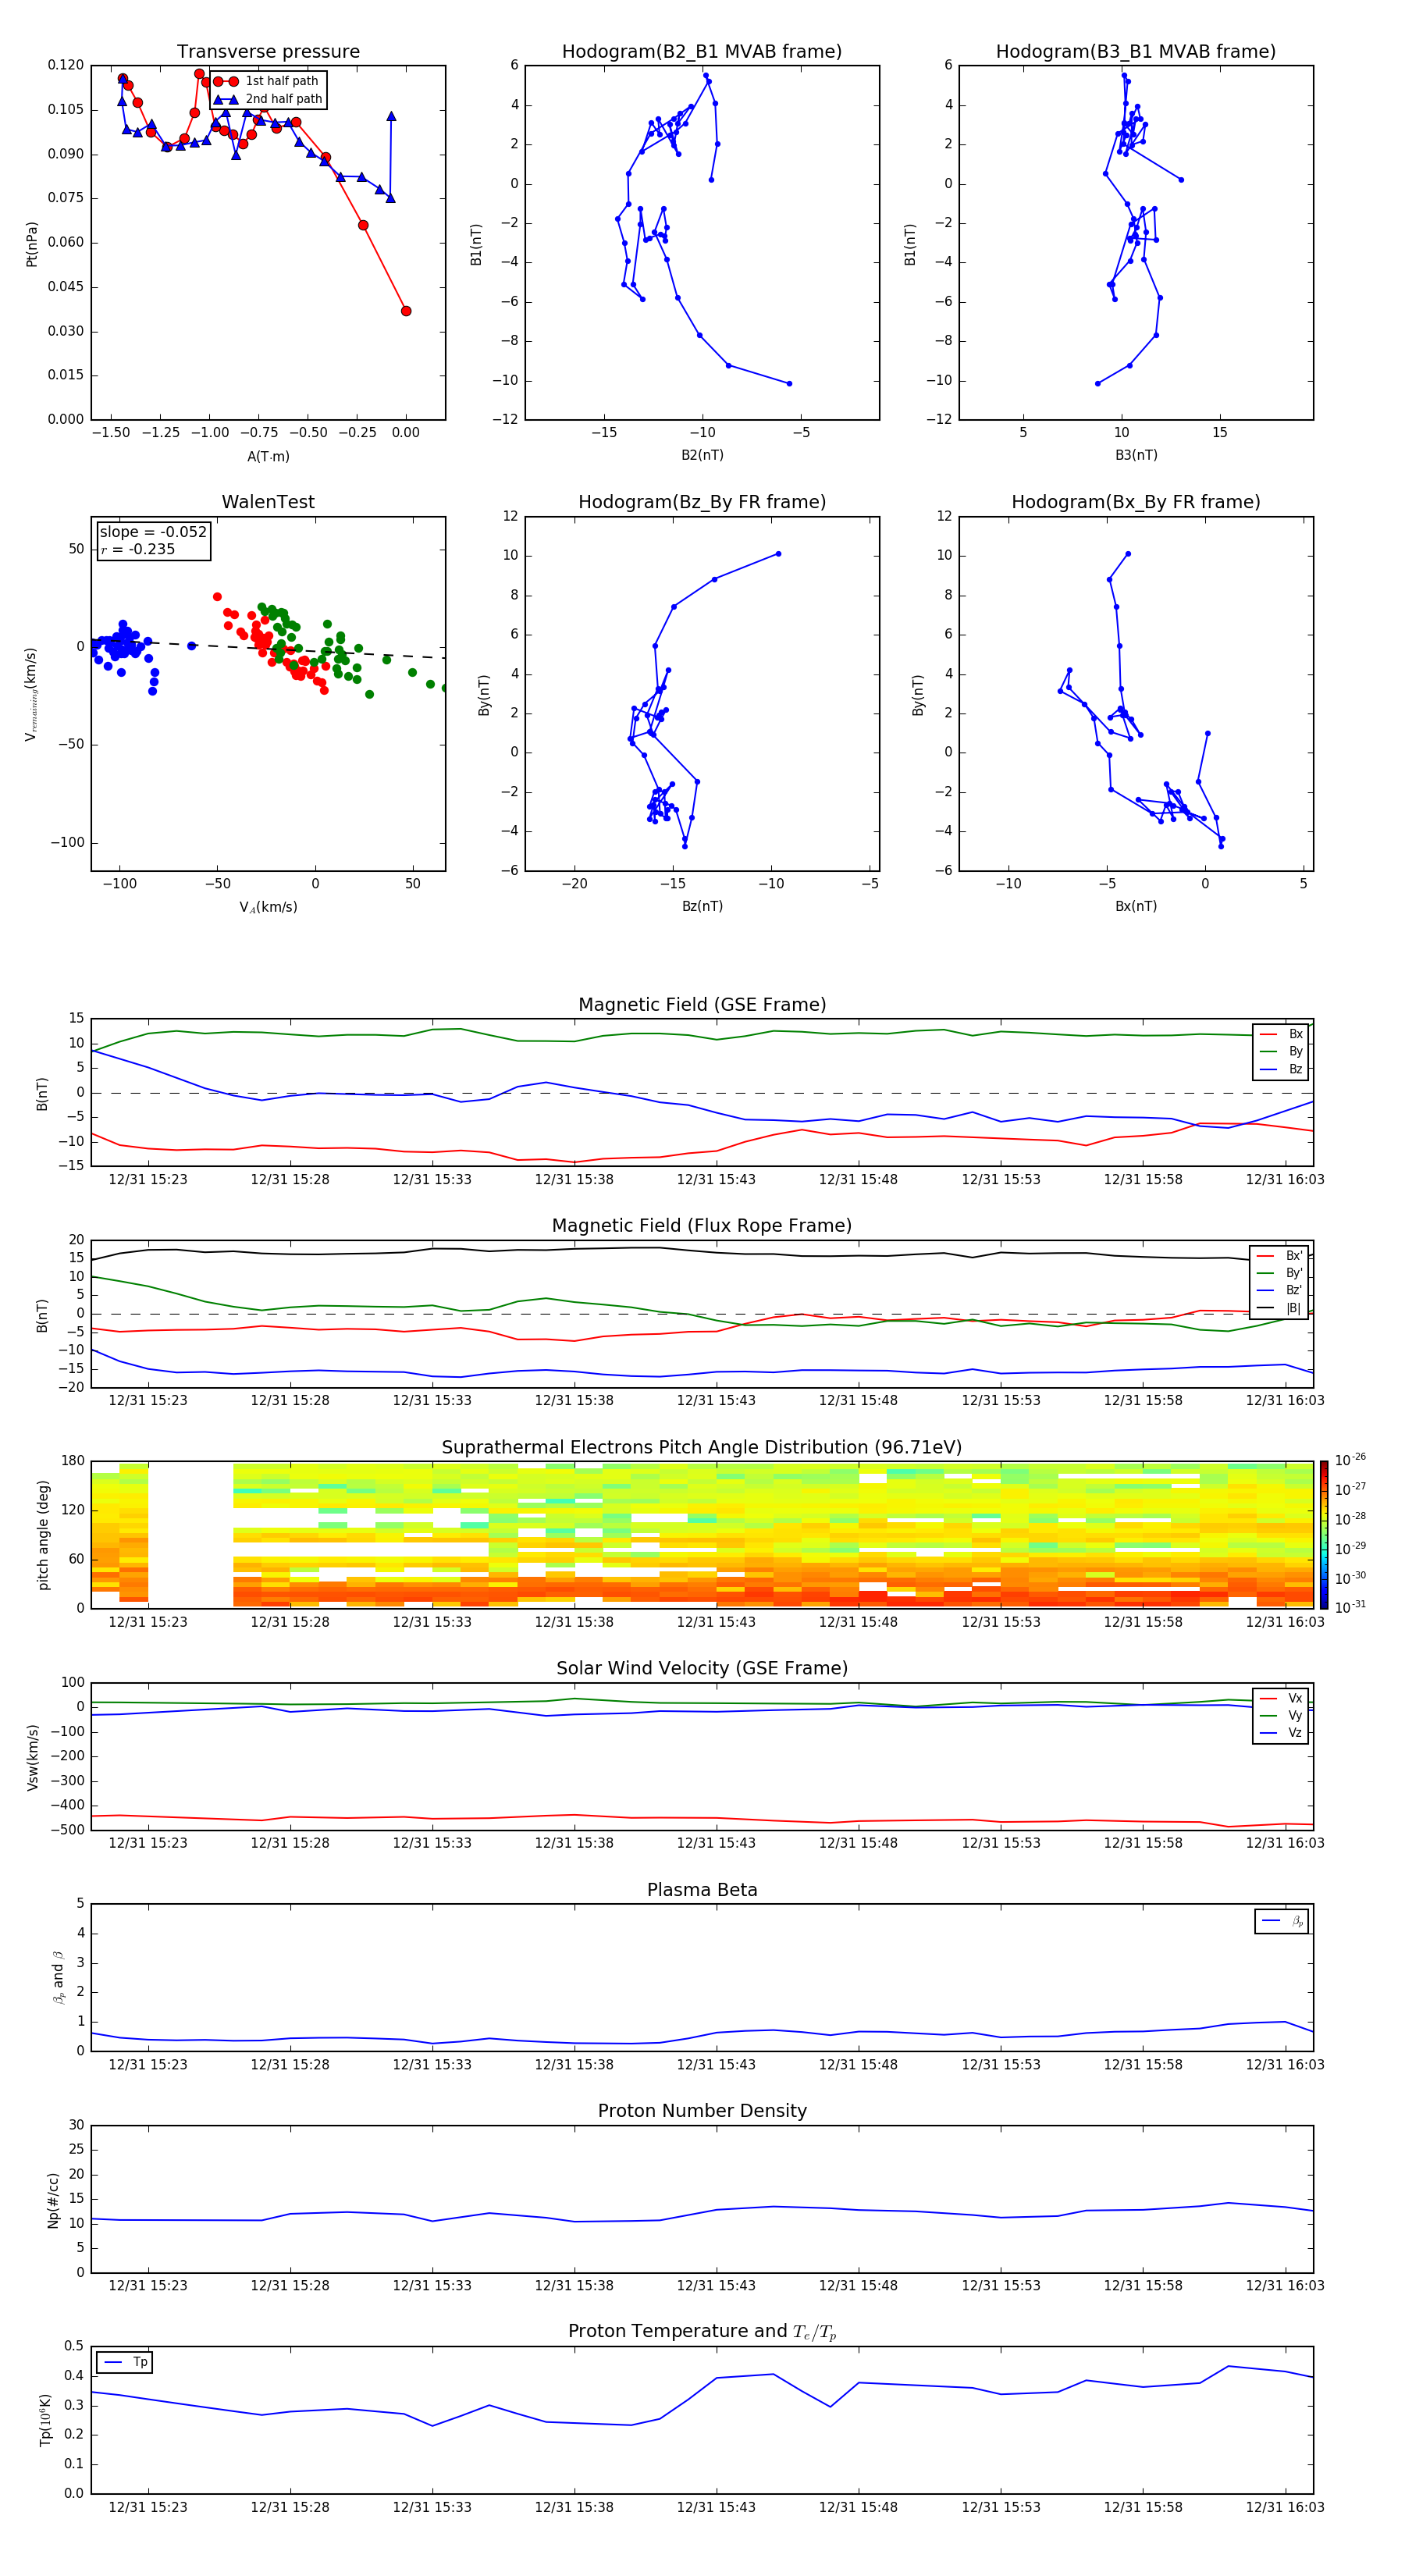Viewport: 1405px width, 2576px height.
Task: Click '12/31 15:38' tick in temperature plot
Action: point(574,2507)
